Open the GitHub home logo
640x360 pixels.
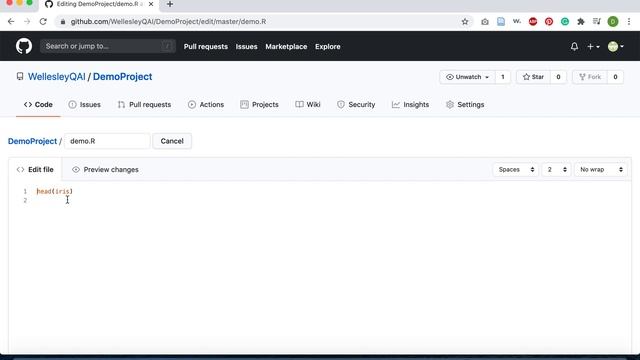pos(24,46)
